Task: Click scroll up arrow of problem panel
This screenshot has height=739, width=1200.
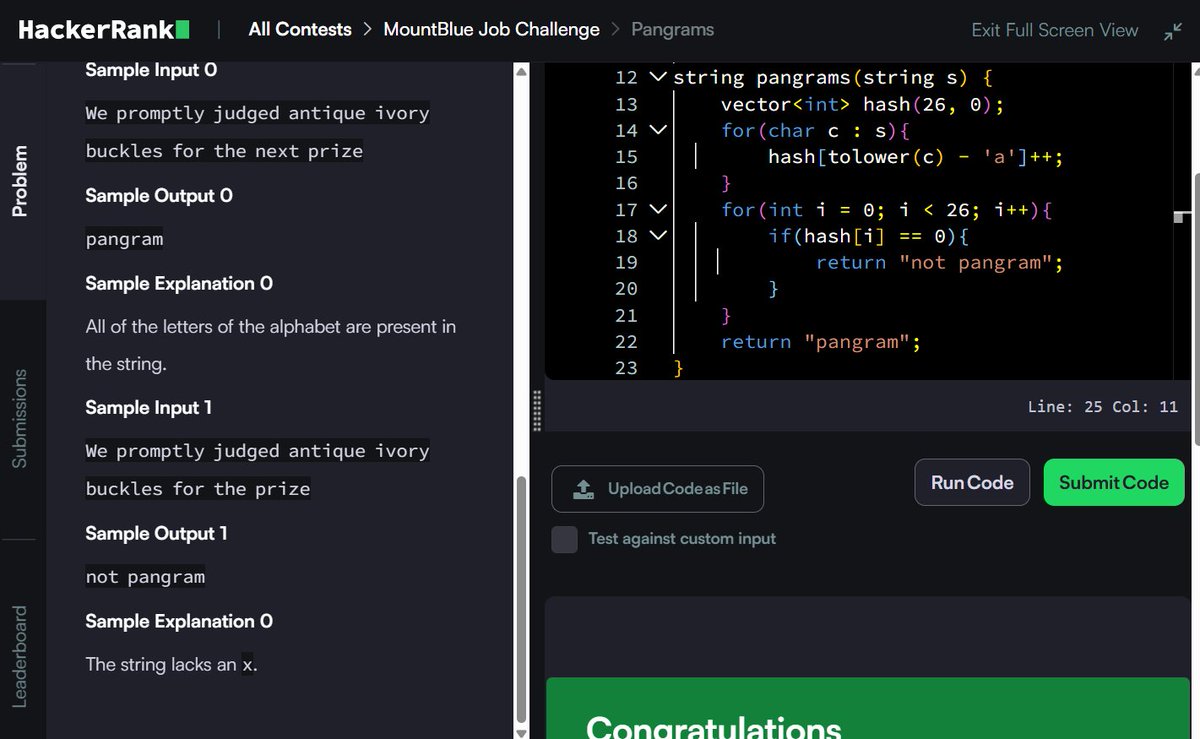Action: tap(519, 71)
